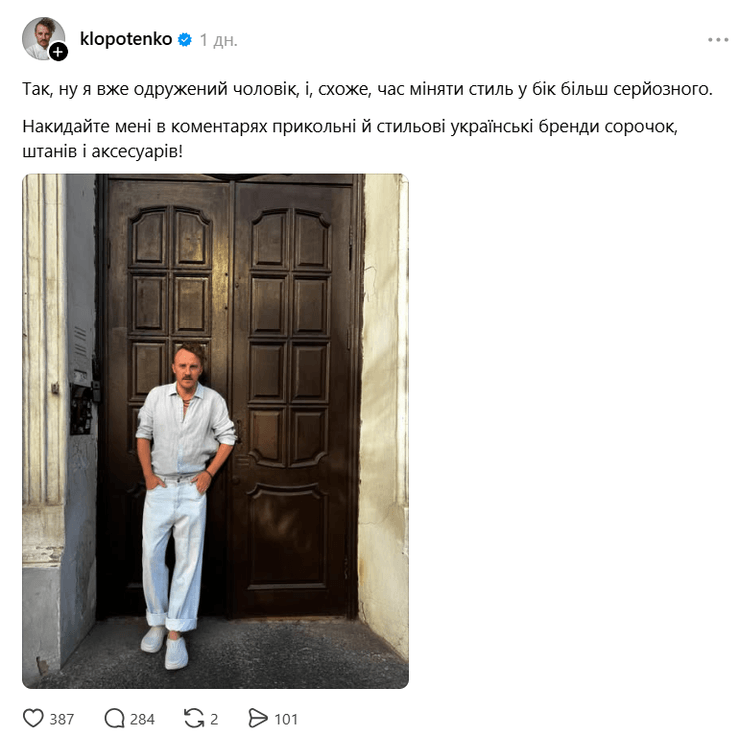Repost using the circular arrows icon

click(x=194, y=718)
